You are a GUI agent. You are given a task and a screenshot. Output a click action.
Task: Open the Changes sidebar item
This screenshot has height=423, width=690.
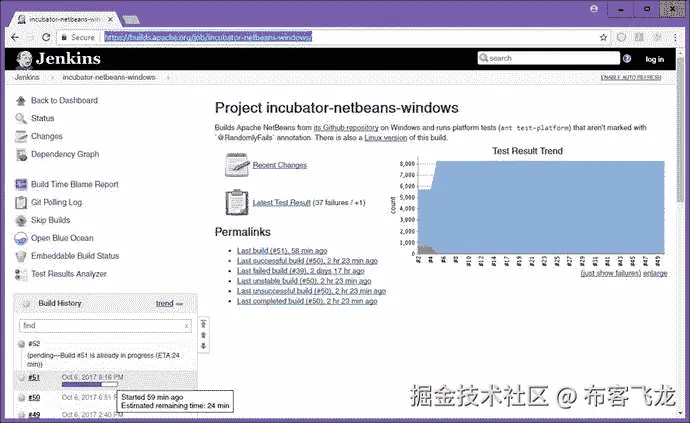[x=47, y=136]
